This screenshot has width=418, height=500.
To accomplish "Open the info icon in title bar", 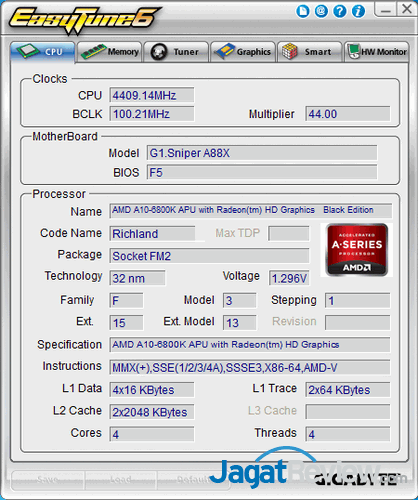I will [358, 11].
